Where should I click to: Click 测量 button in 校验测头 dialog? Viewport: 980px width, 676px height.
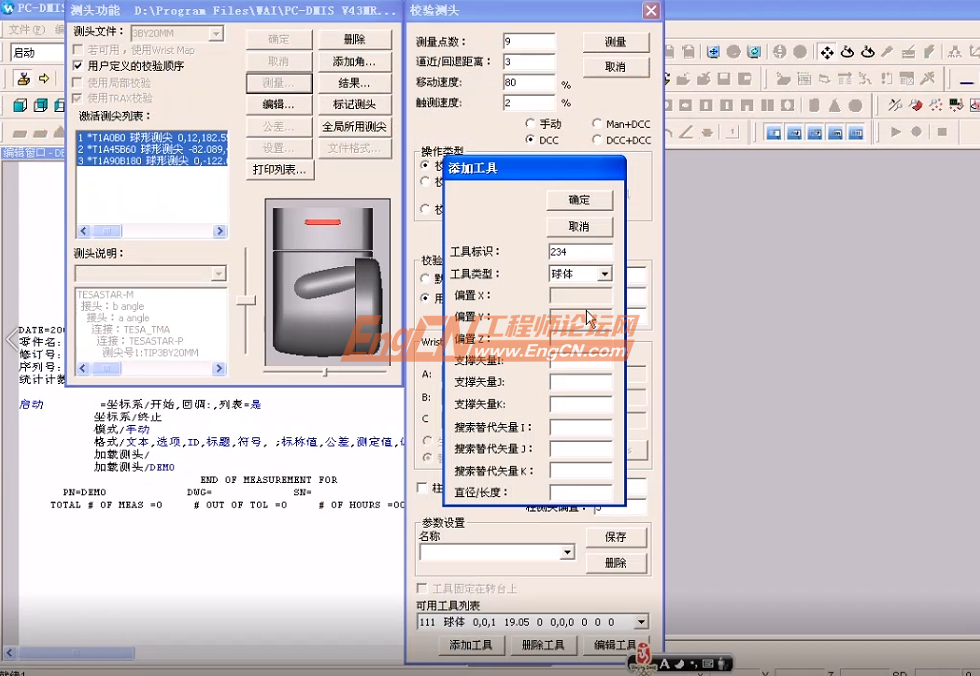(616, 42)
